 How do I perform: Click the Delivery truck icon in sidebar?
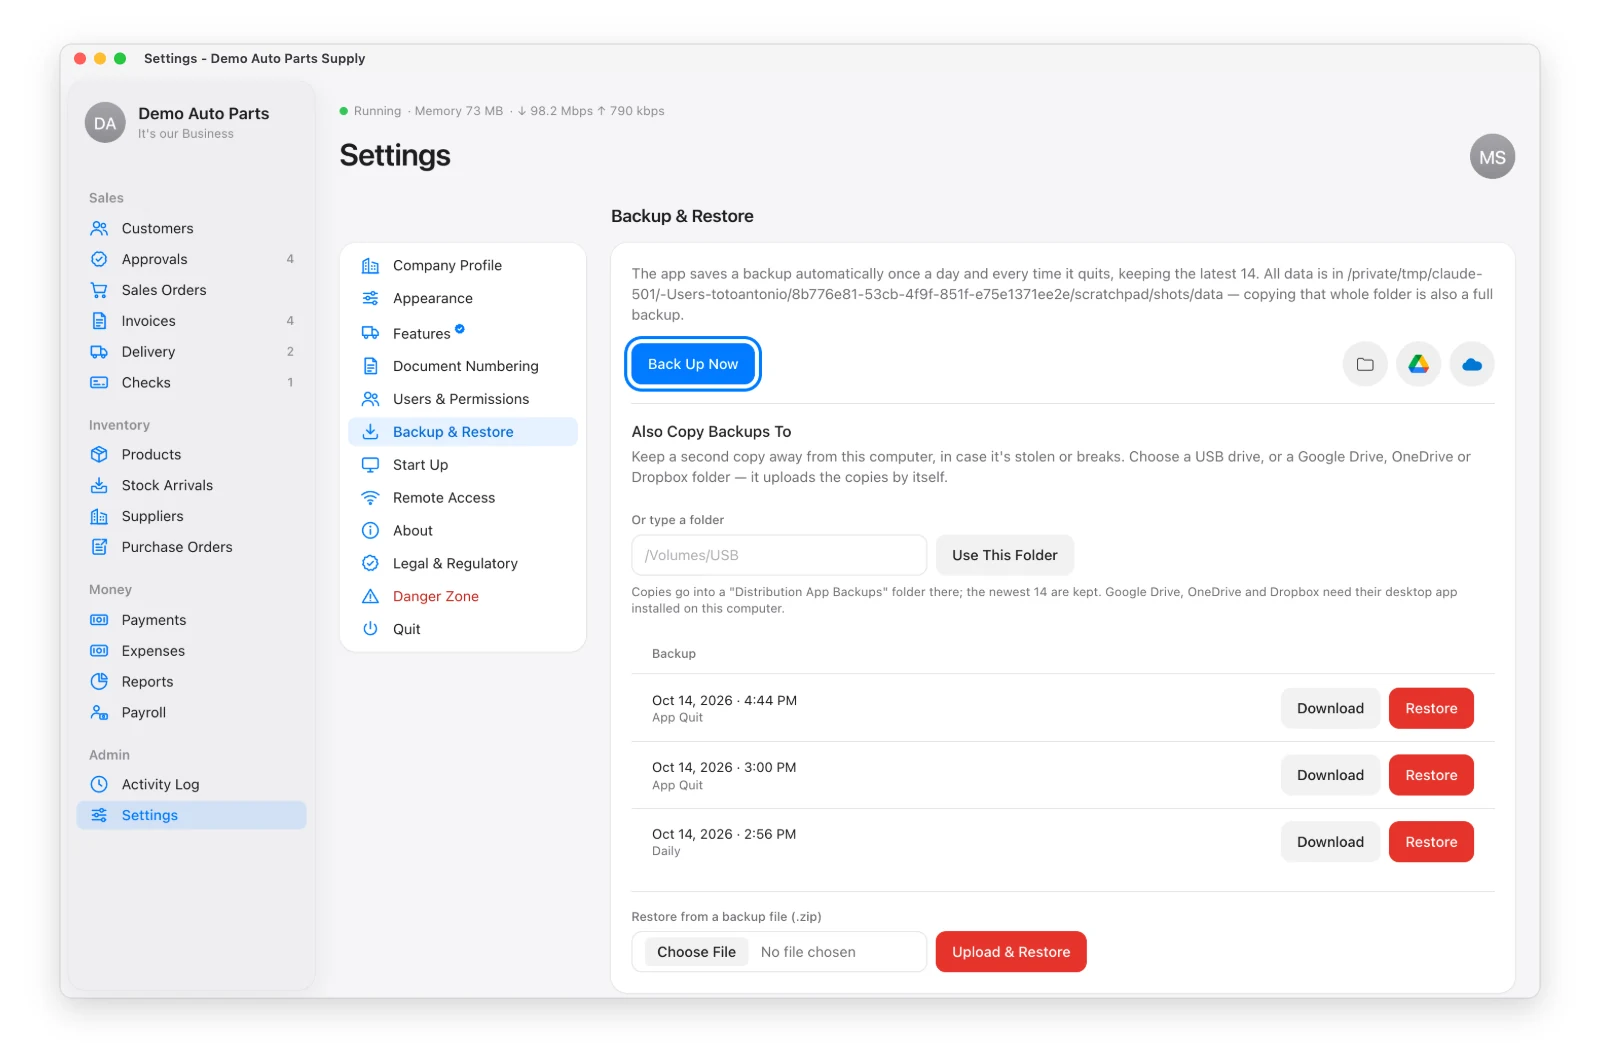tap(99, 352)
